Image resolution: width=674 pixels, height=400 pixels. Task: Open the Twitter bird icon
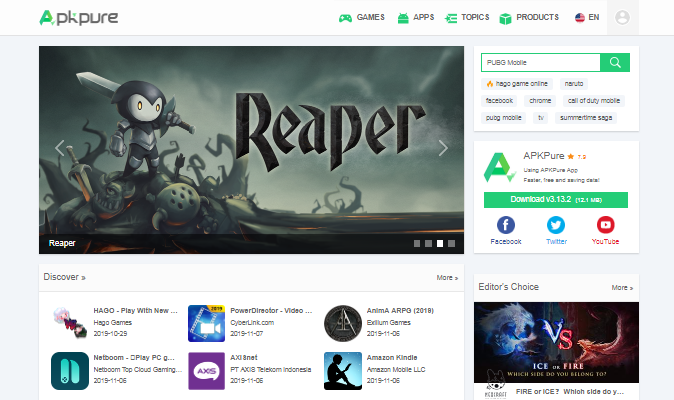coord(556,225)
